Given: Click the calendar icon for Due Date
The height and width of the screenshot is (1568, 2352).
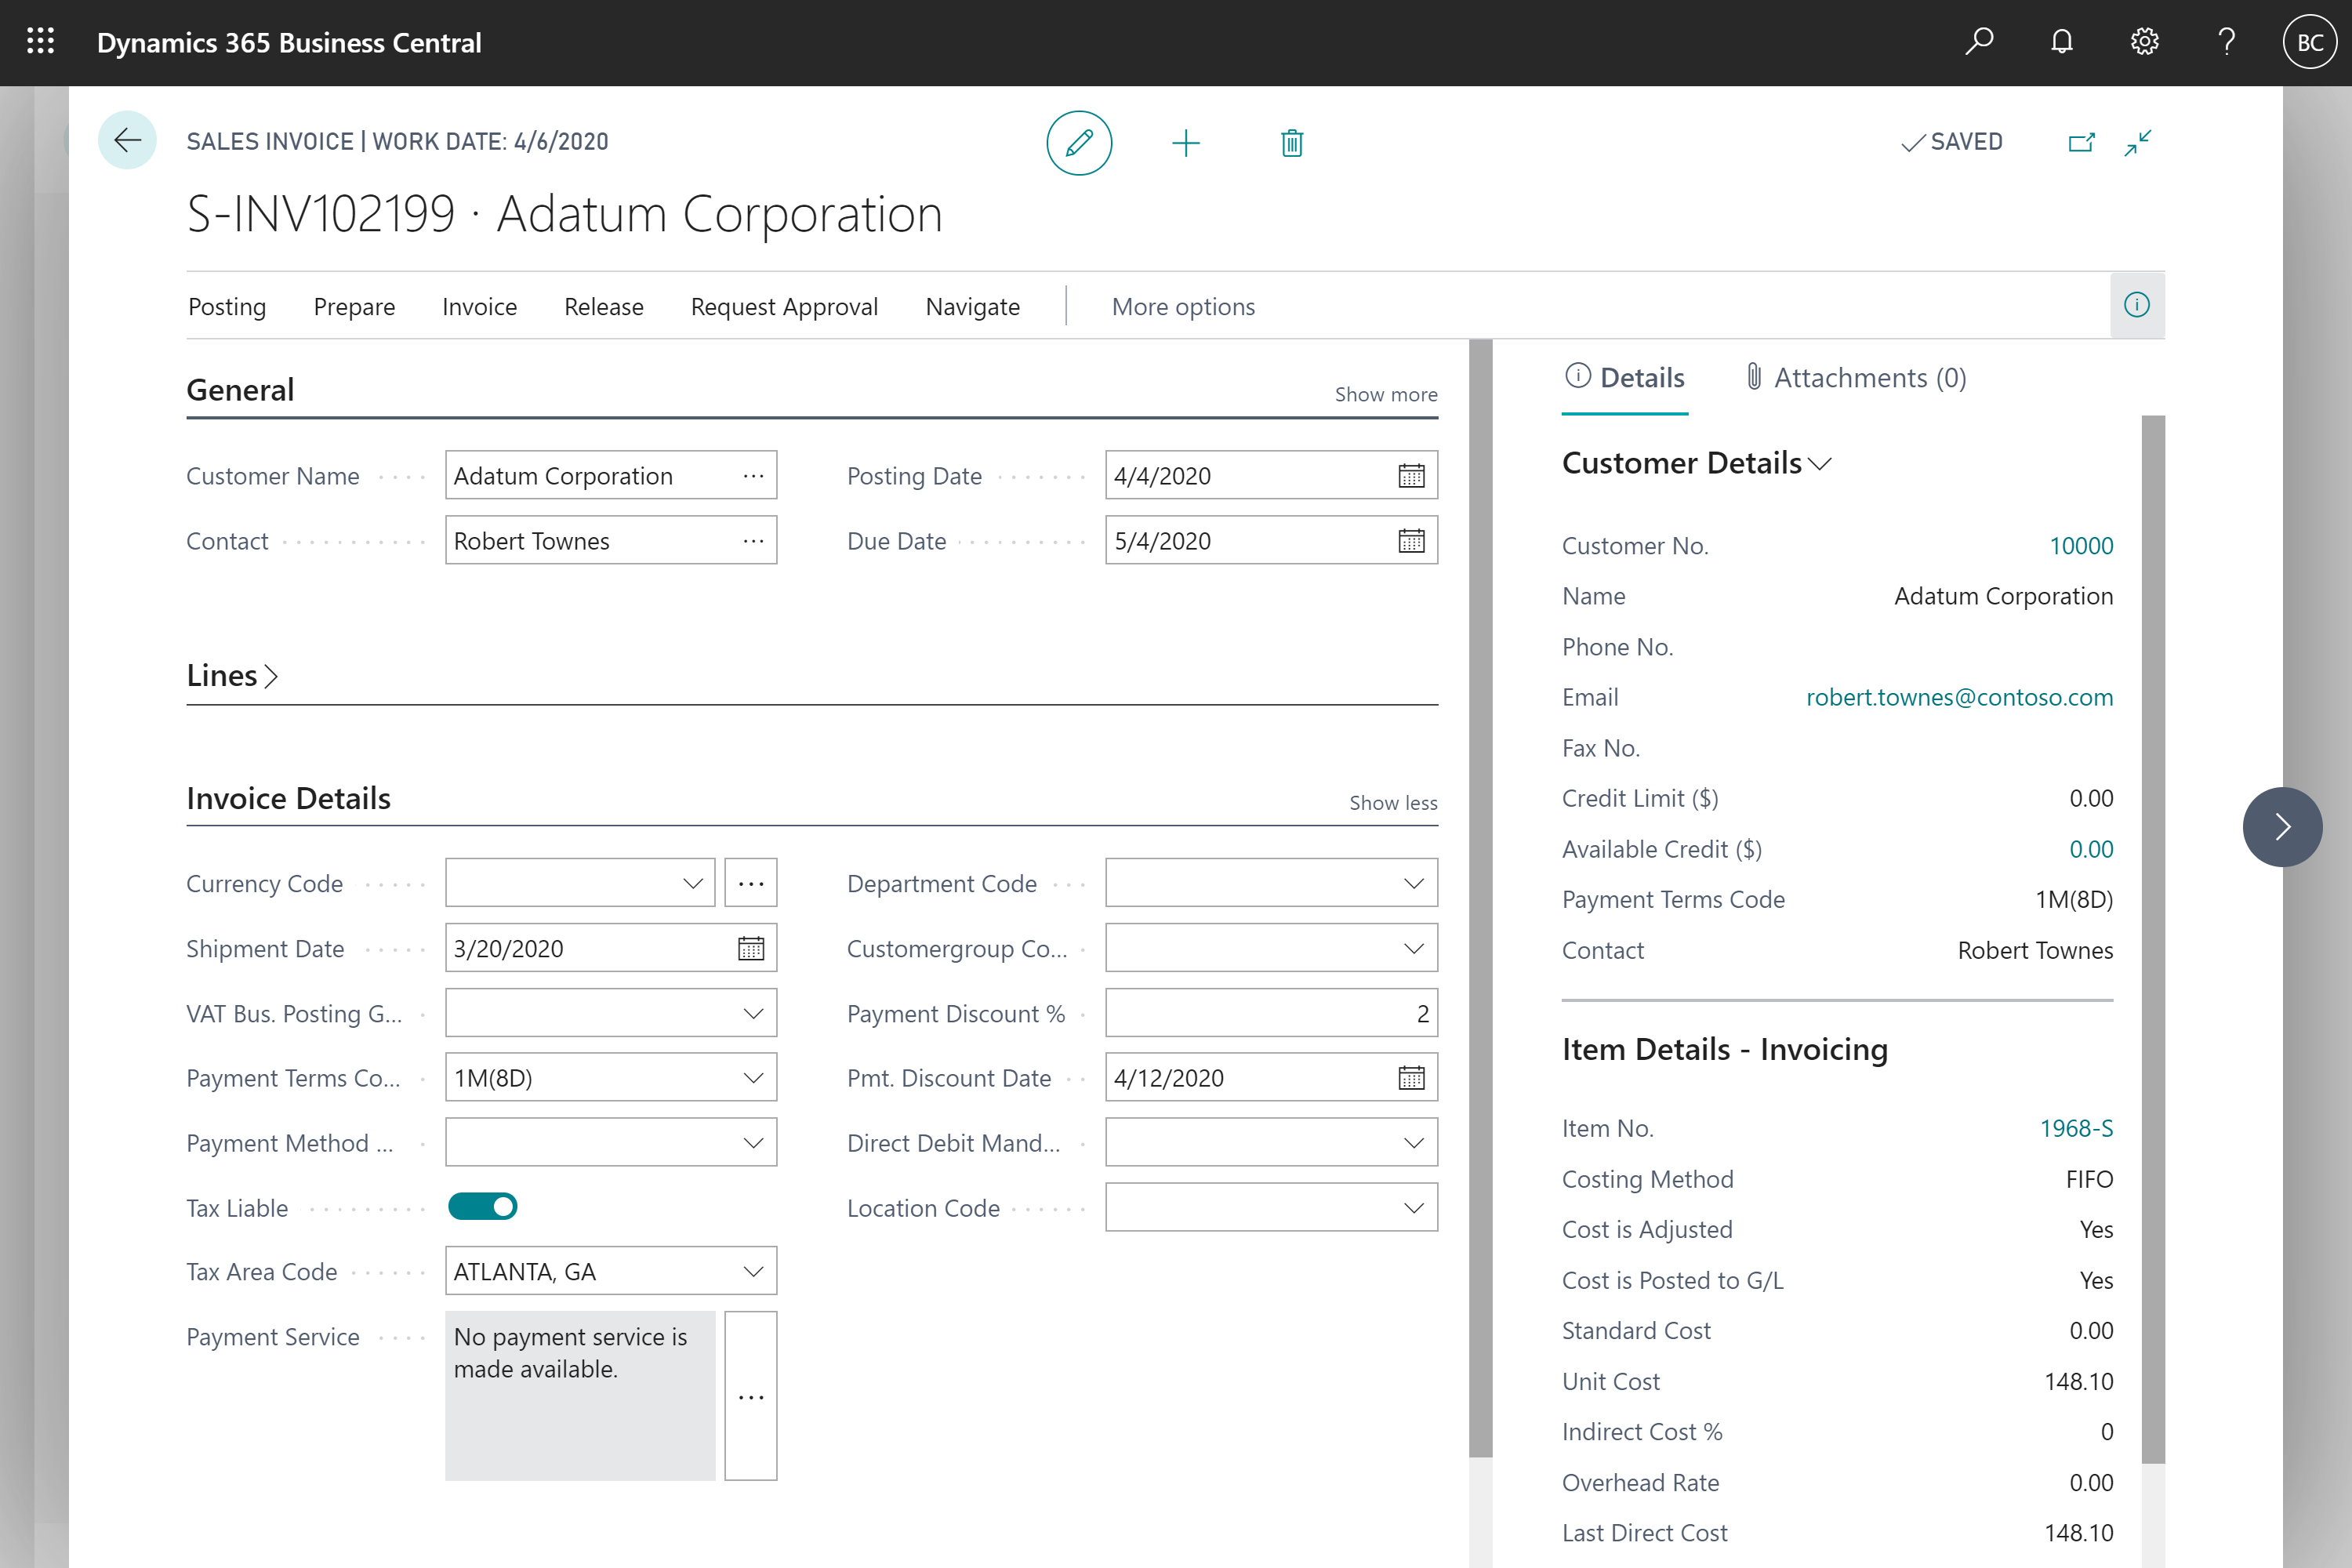Looking at the screenshot, I should (x=1409, y=539).
